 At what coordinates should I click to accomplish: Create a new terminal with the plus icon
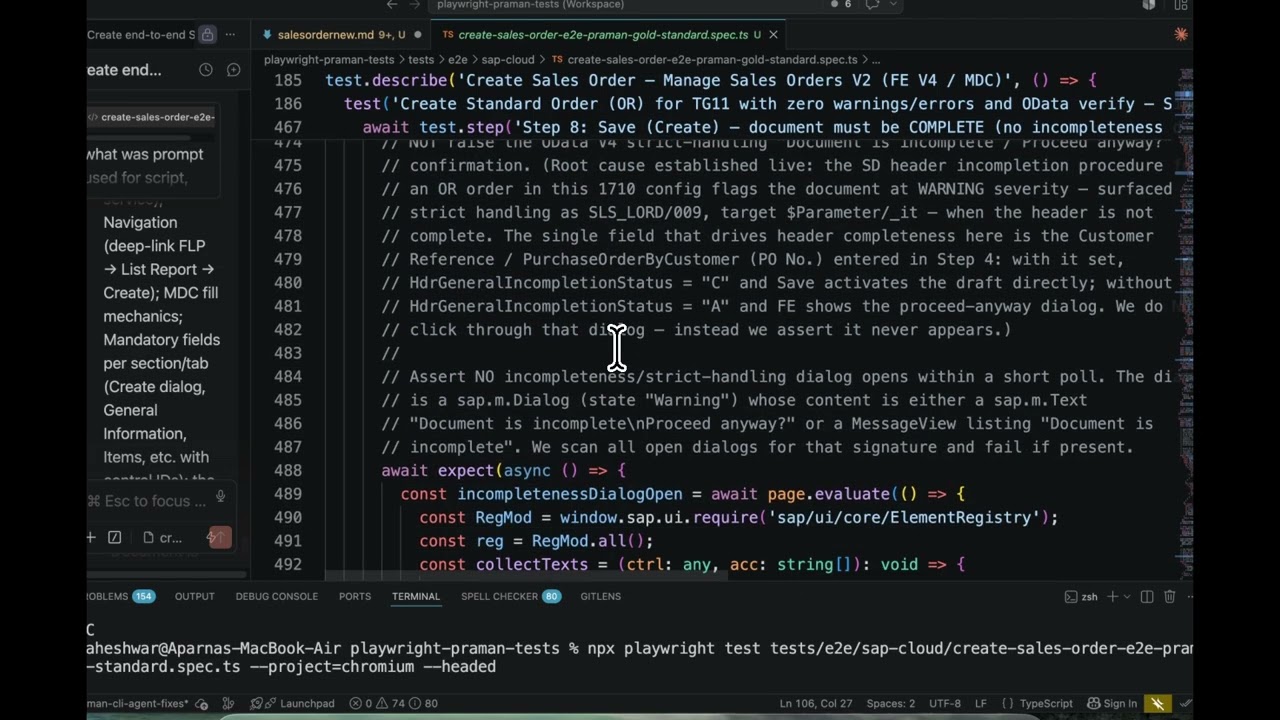click(1113, 596)
